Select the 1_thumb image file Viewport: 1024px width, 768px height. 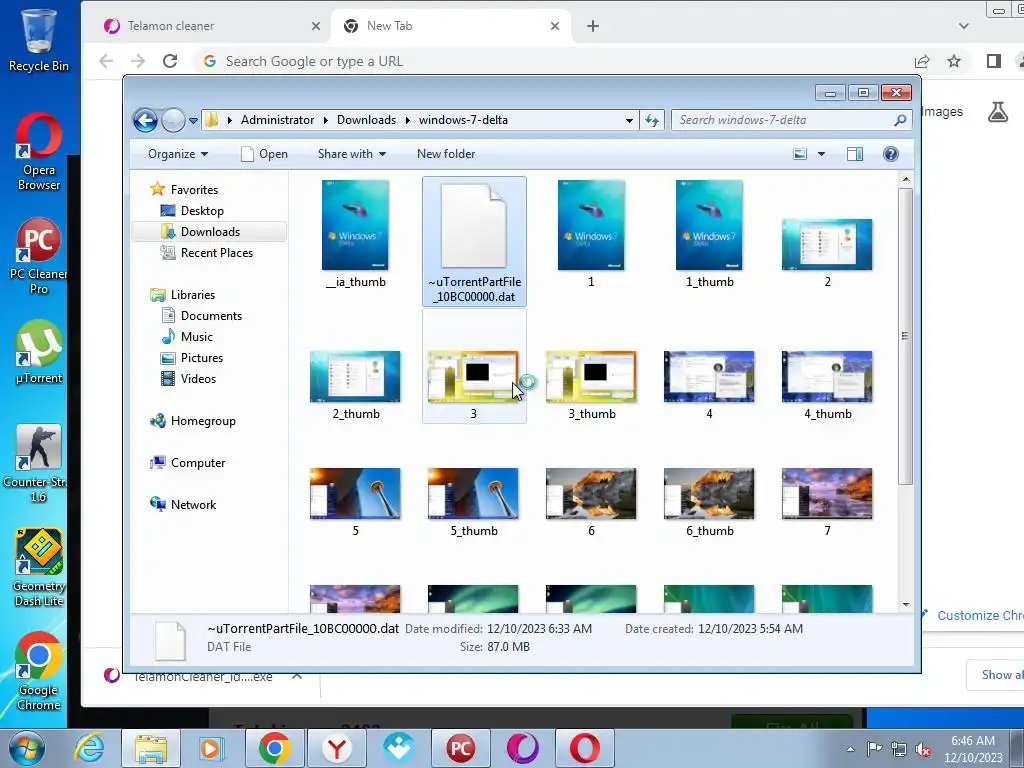click(709, 234)
